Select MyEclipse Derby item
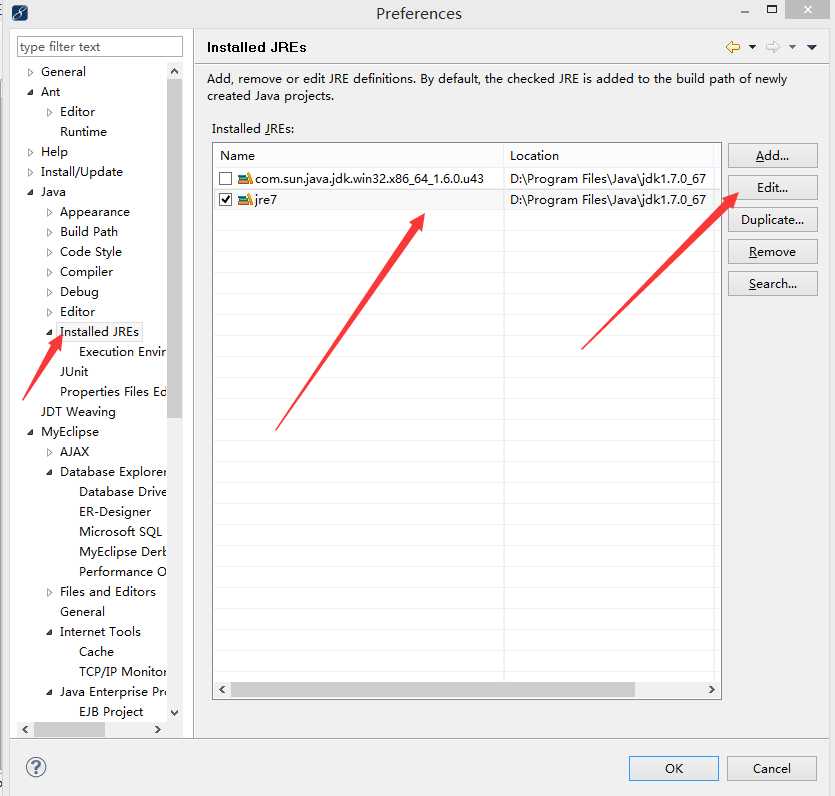Screen dimensions: 835x796 (122, 552)
